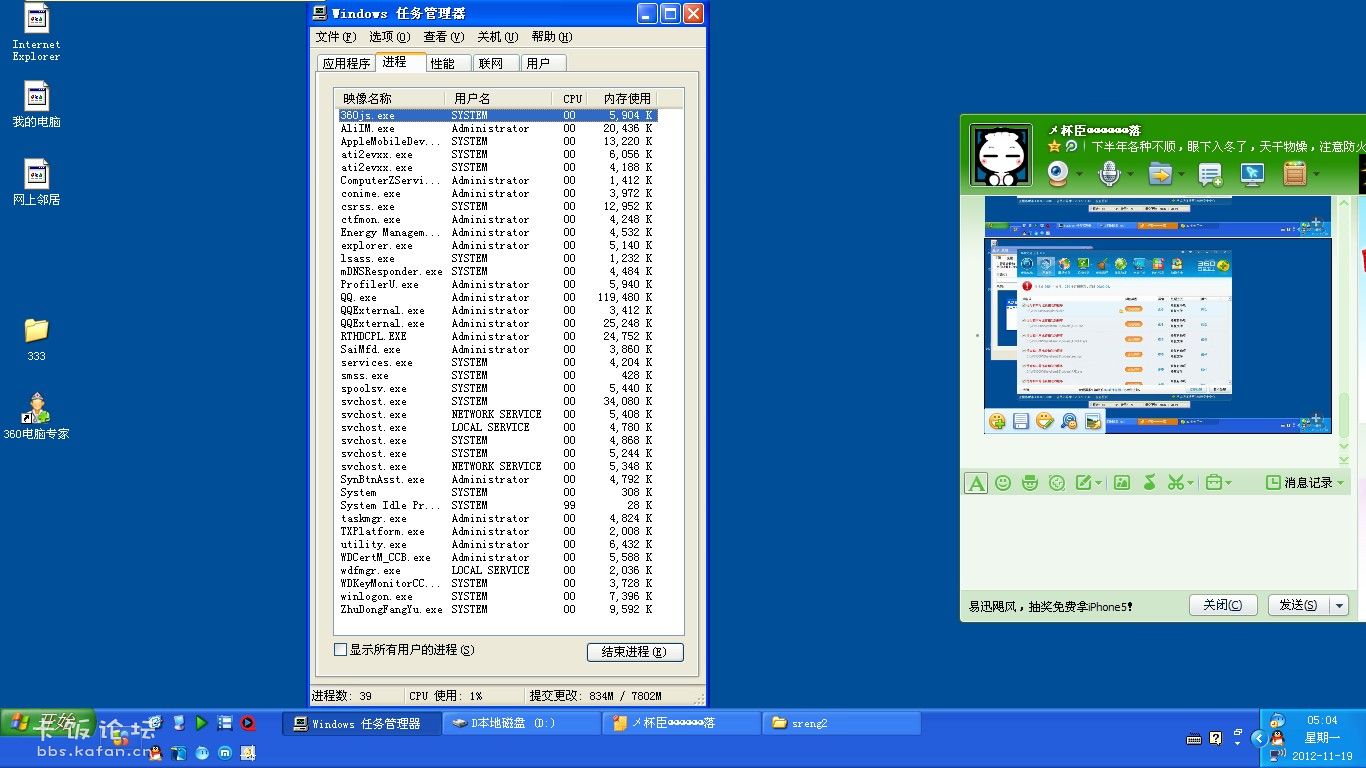Switch to sreng2 taskbar window
The height and width of the screenshot is (768, 1366).
(841, 723)
